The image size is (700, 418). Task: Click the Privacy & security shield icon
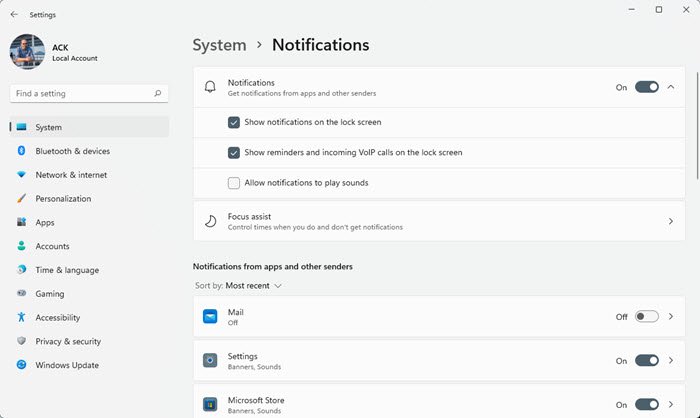(21, 341)
